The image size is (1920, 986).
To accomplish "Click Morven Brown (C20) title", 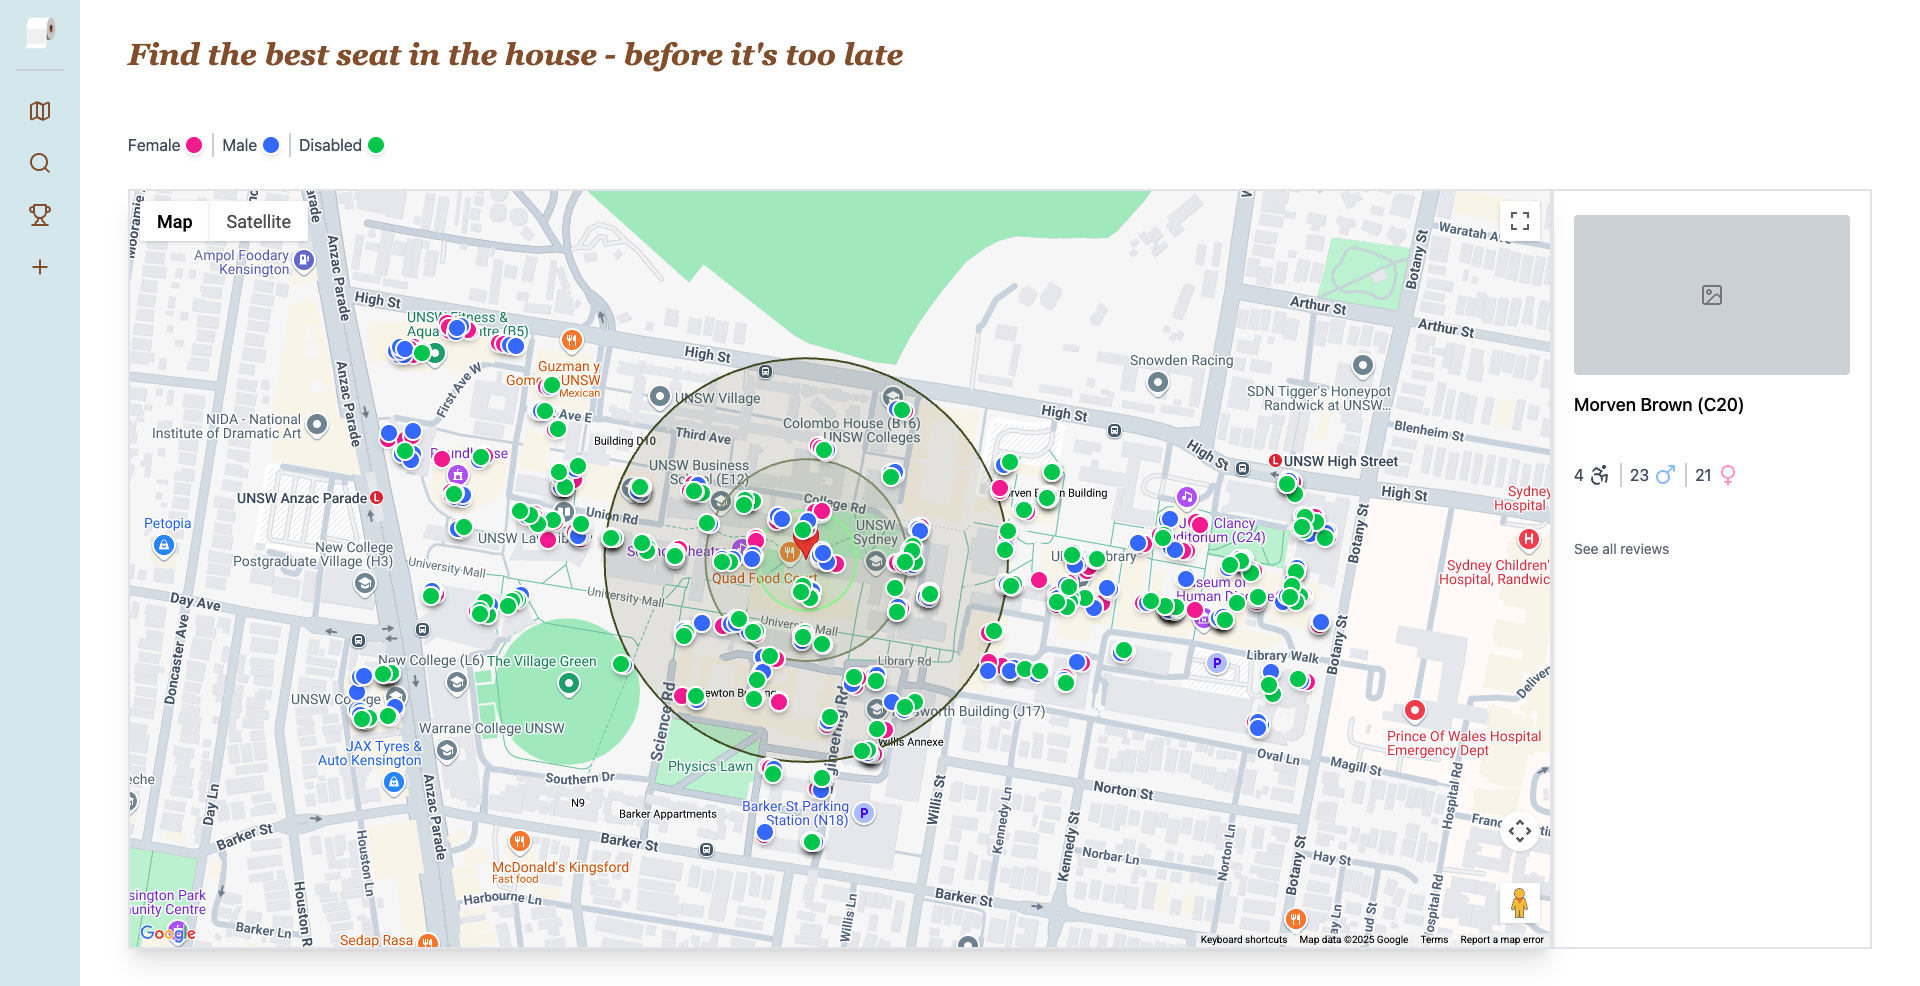I will coord(1658,405).
